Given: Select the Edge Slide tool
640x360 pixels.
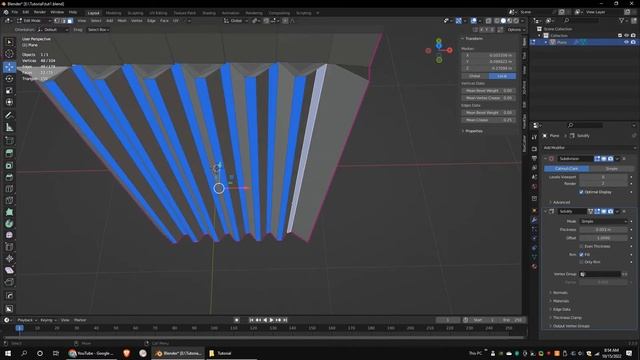Looking at the screenshot, I should tap(9, 247).
